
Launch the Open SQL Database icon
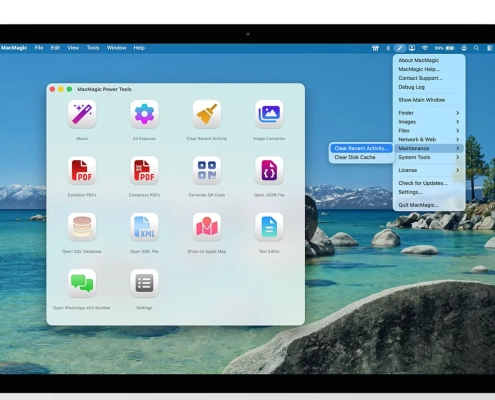tap(82, 227)
